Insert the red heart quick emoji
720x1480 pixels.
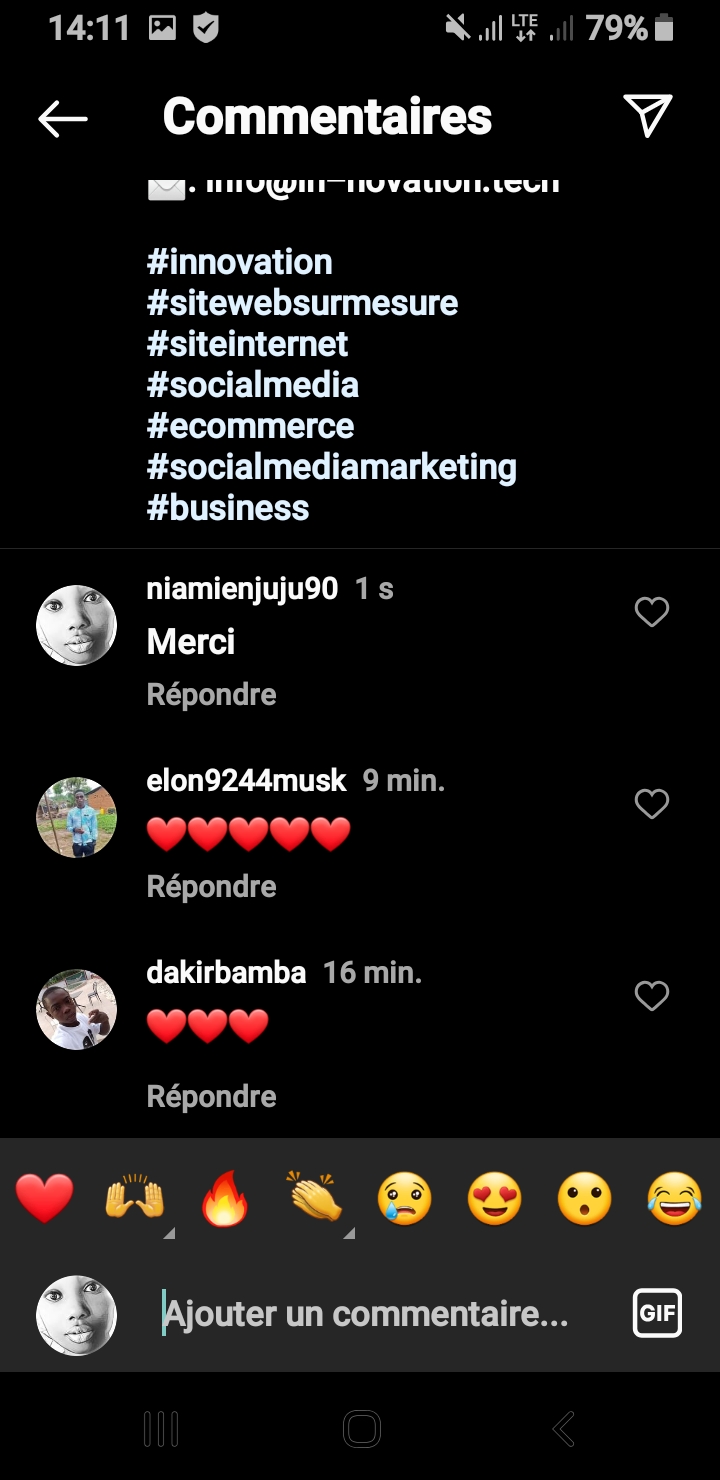point(45,1199)
